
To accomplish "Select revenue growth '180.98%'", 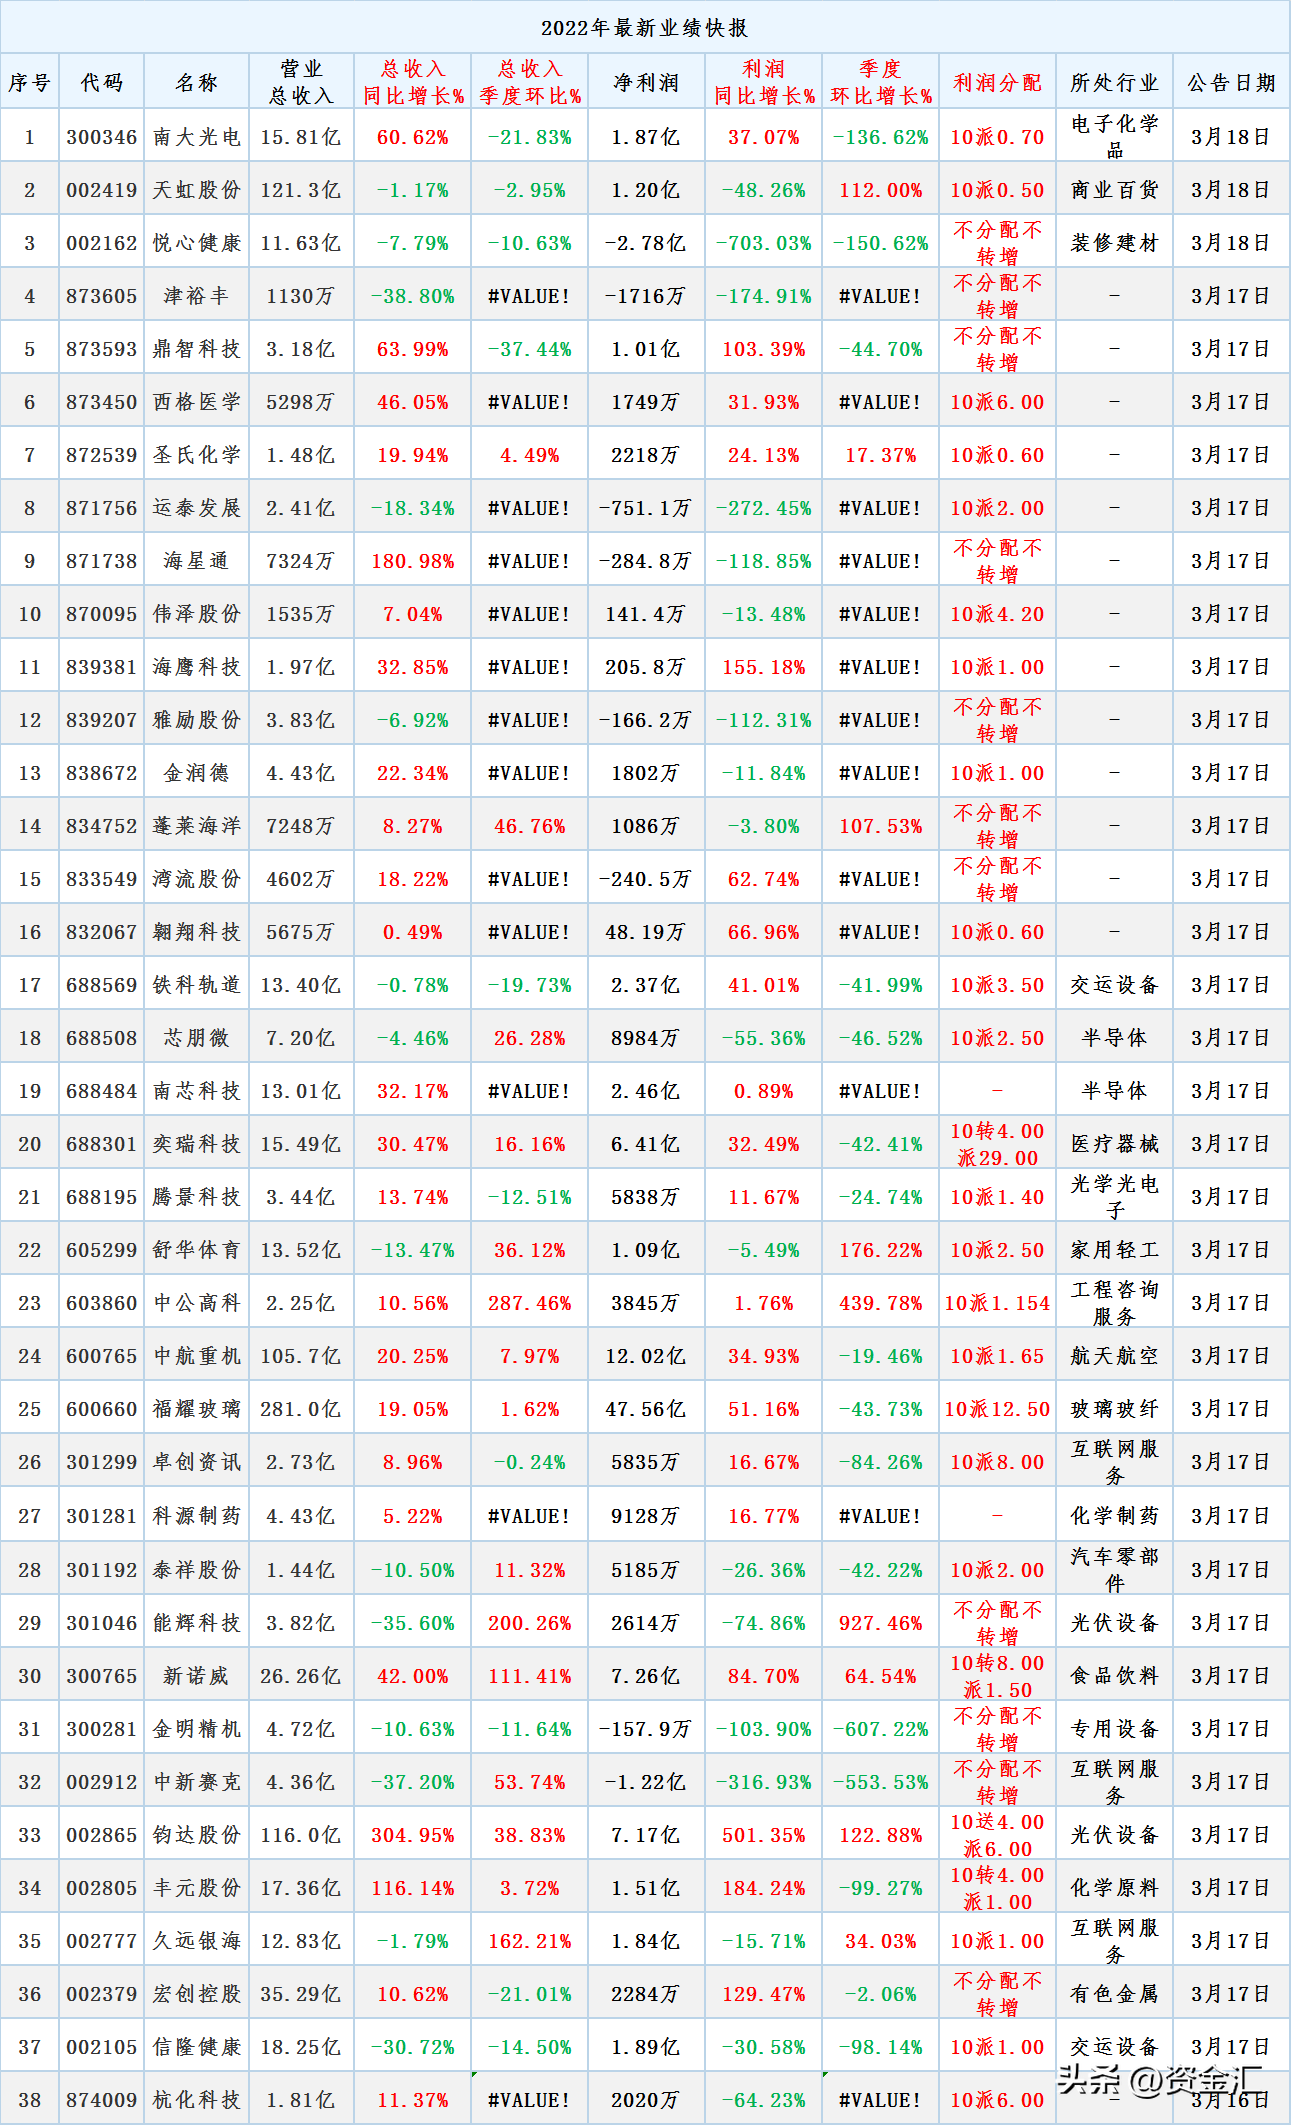I will [x=413, y=561].
